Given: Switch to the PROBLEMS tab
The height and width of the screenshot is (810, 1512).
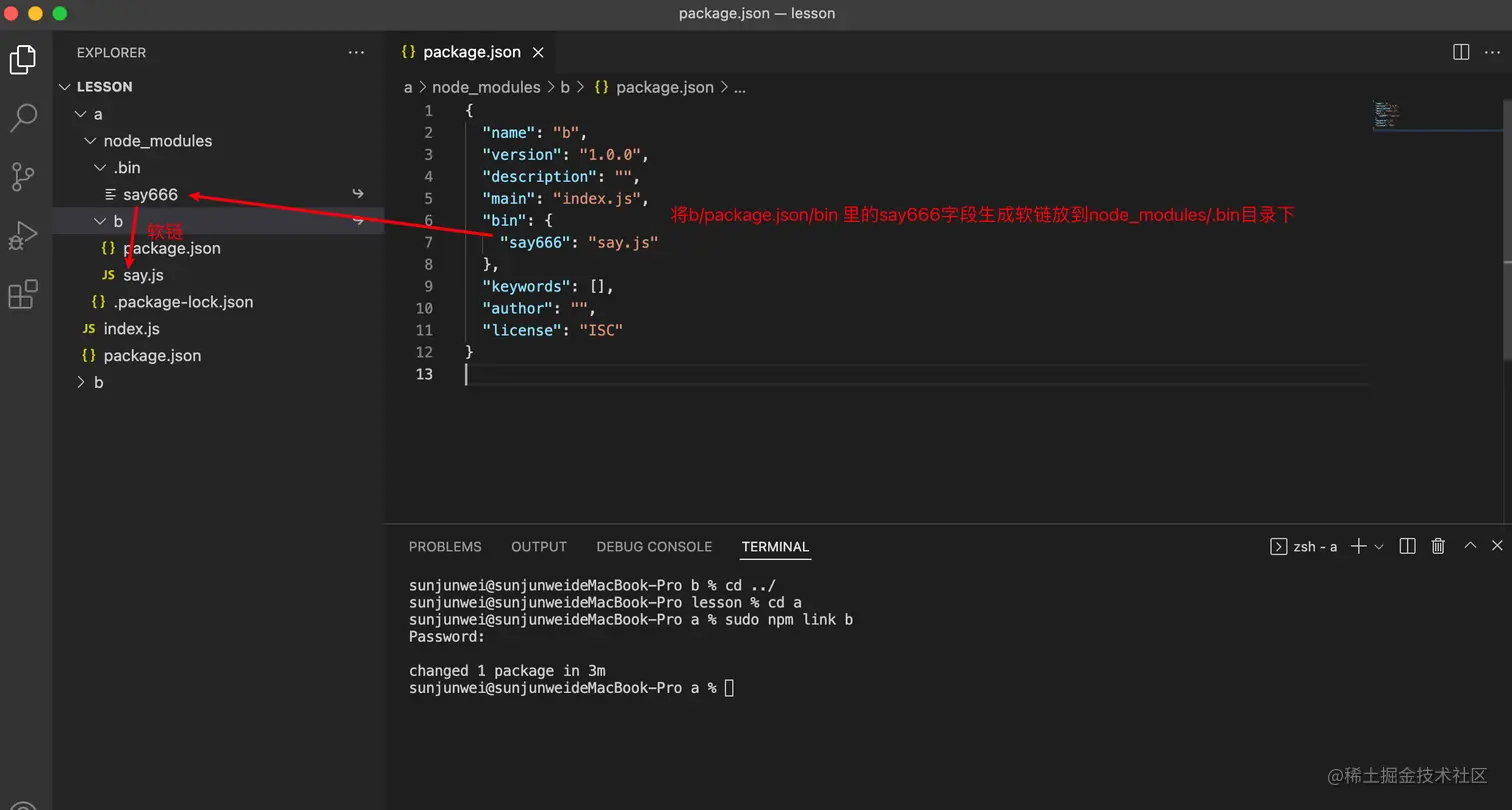Looking at the screenshot, I should [x=445, y=547].
